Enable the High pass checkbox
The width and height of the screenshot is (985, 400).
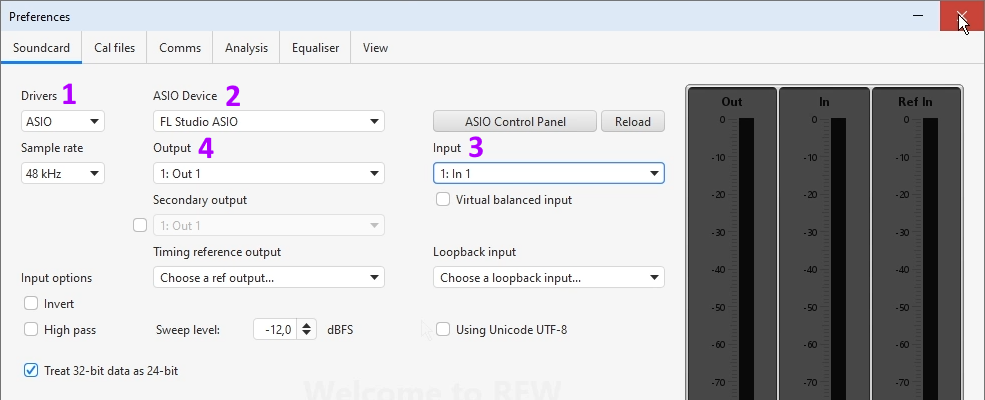click(x=31, y=329)
